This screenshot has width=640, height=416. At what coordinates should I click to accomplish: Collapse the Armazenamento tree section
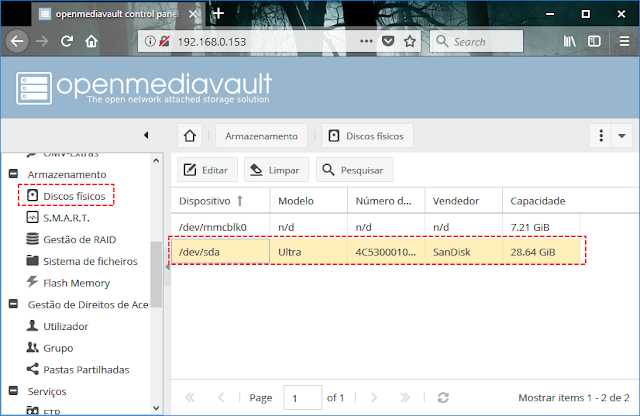13,174
